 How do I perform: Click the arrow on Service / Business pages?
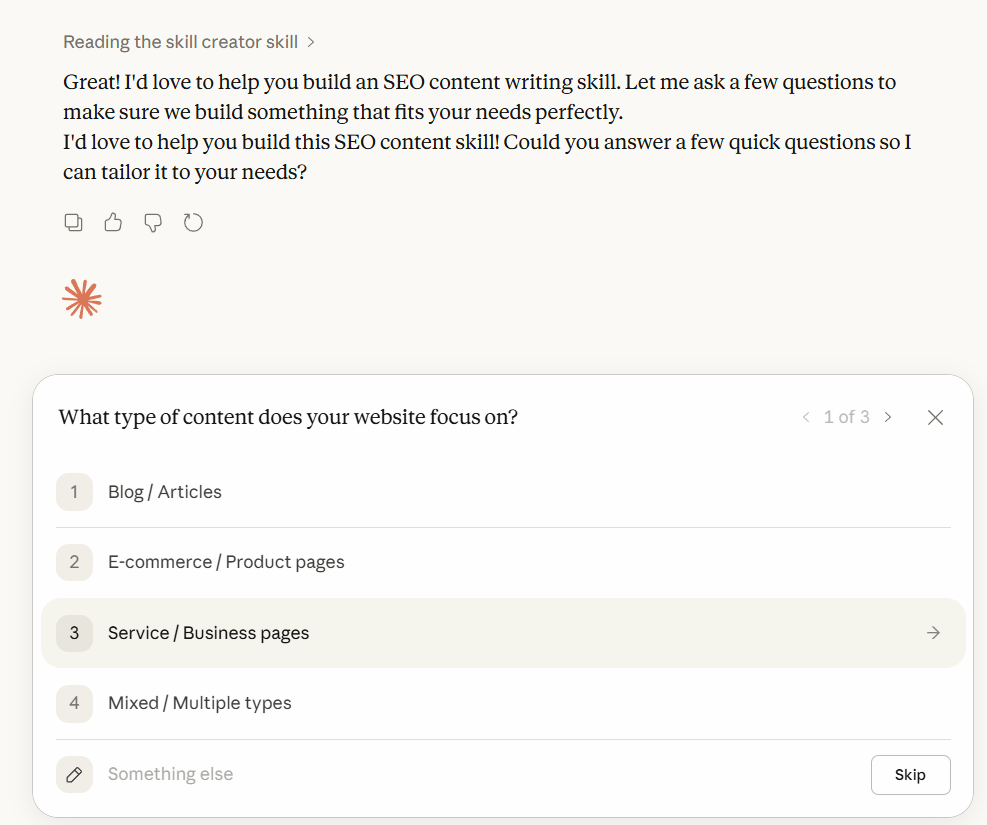click(x=932, y=632)
